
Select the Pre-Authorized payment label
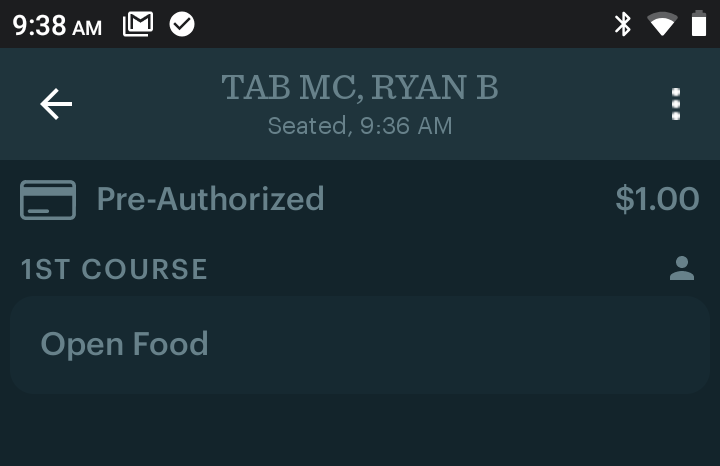click(210, 199)
